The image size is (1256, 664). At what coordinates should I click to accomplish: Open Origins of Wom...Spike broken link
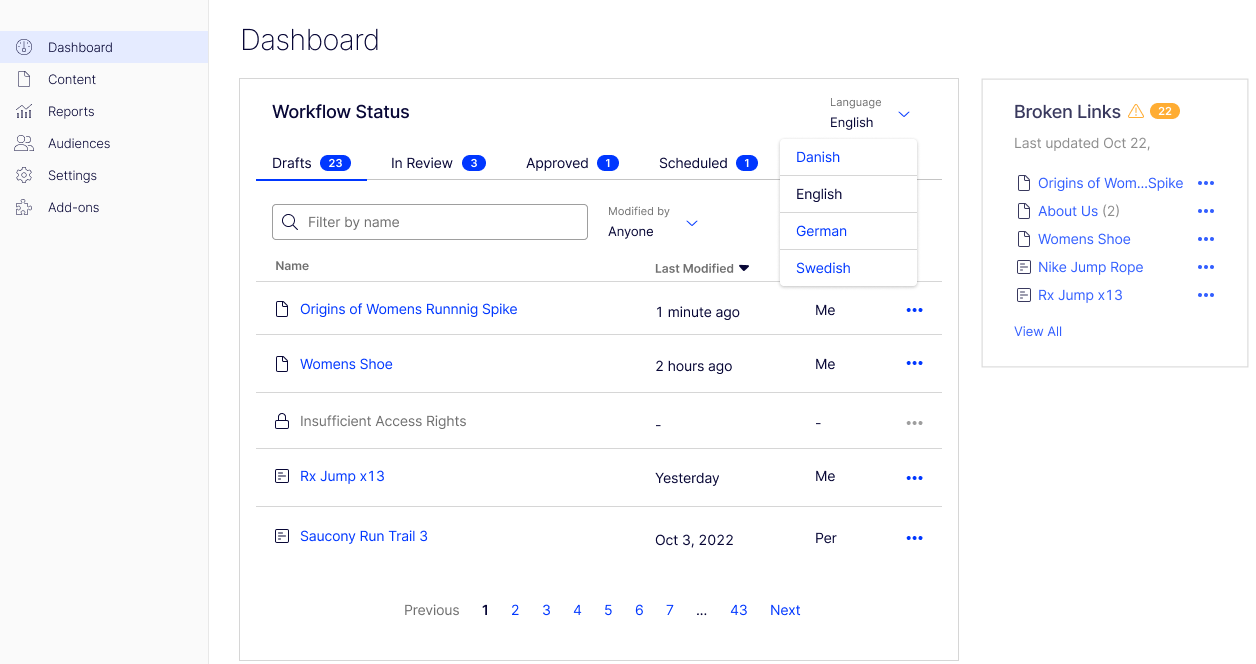[x=1110, y=183]
